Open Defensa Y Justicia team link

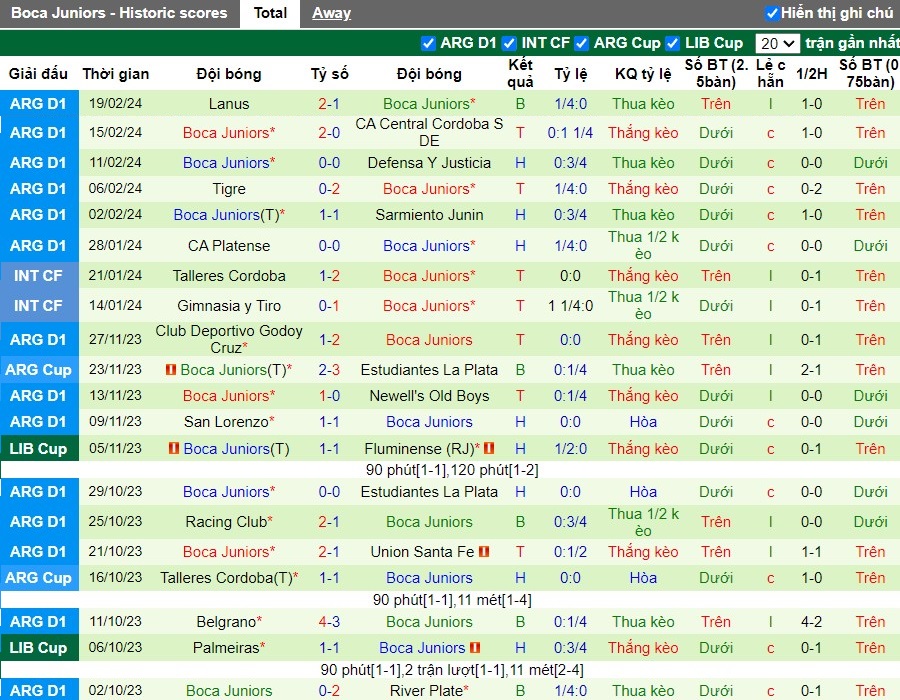tap(429, 163)
